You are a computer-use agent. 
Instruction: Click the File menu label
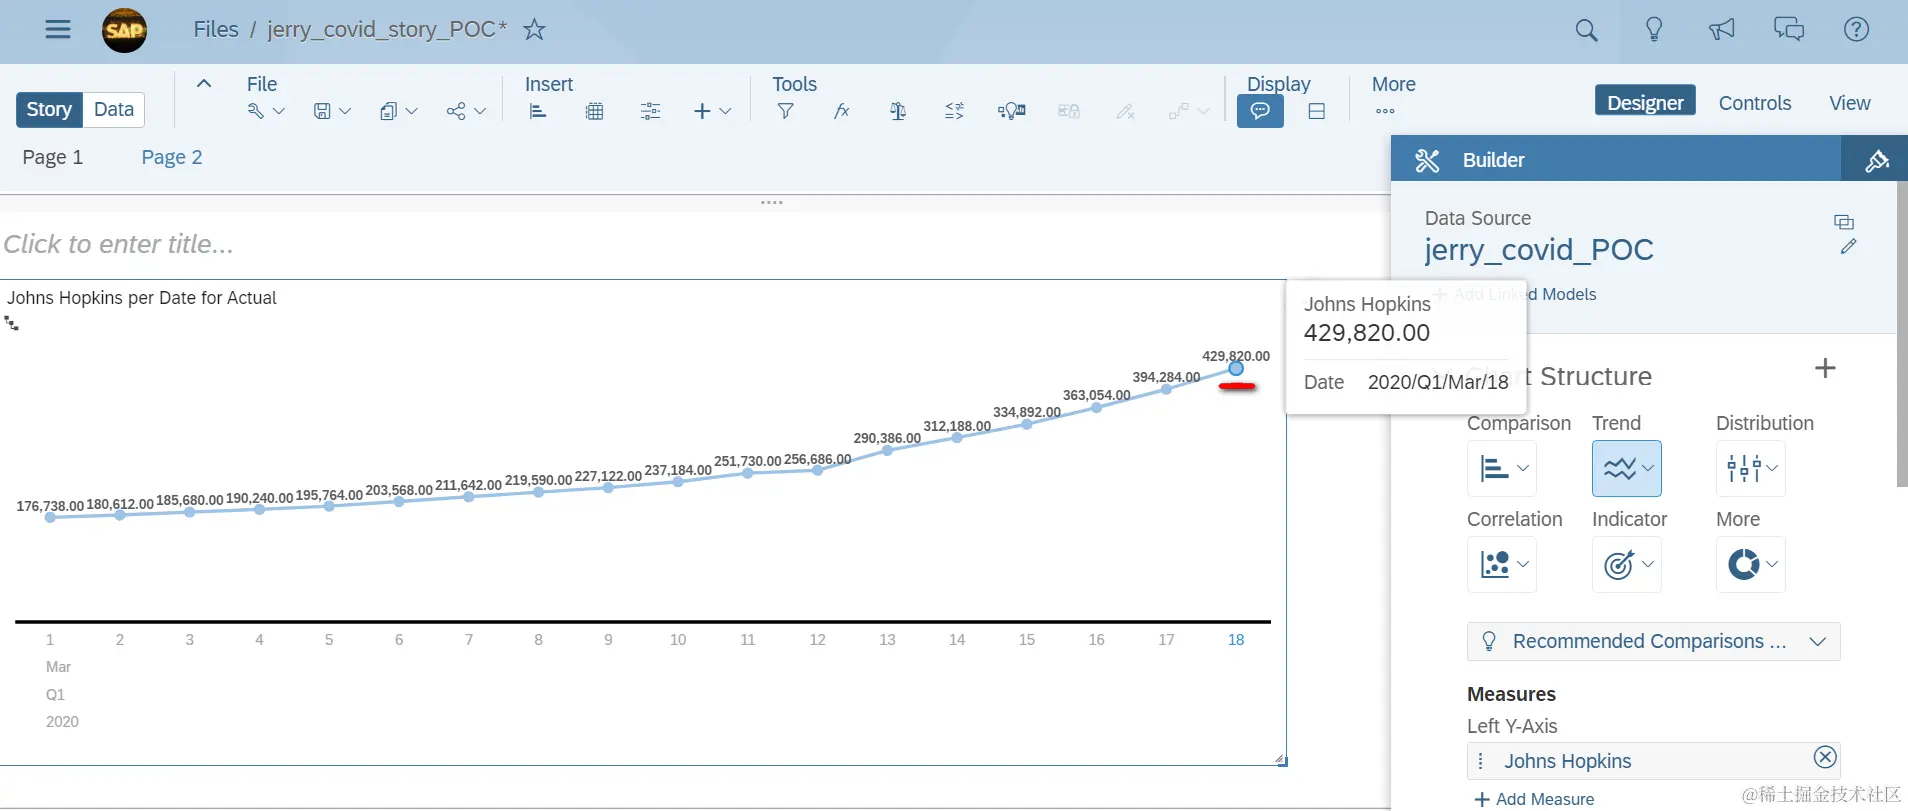point(262,84)
